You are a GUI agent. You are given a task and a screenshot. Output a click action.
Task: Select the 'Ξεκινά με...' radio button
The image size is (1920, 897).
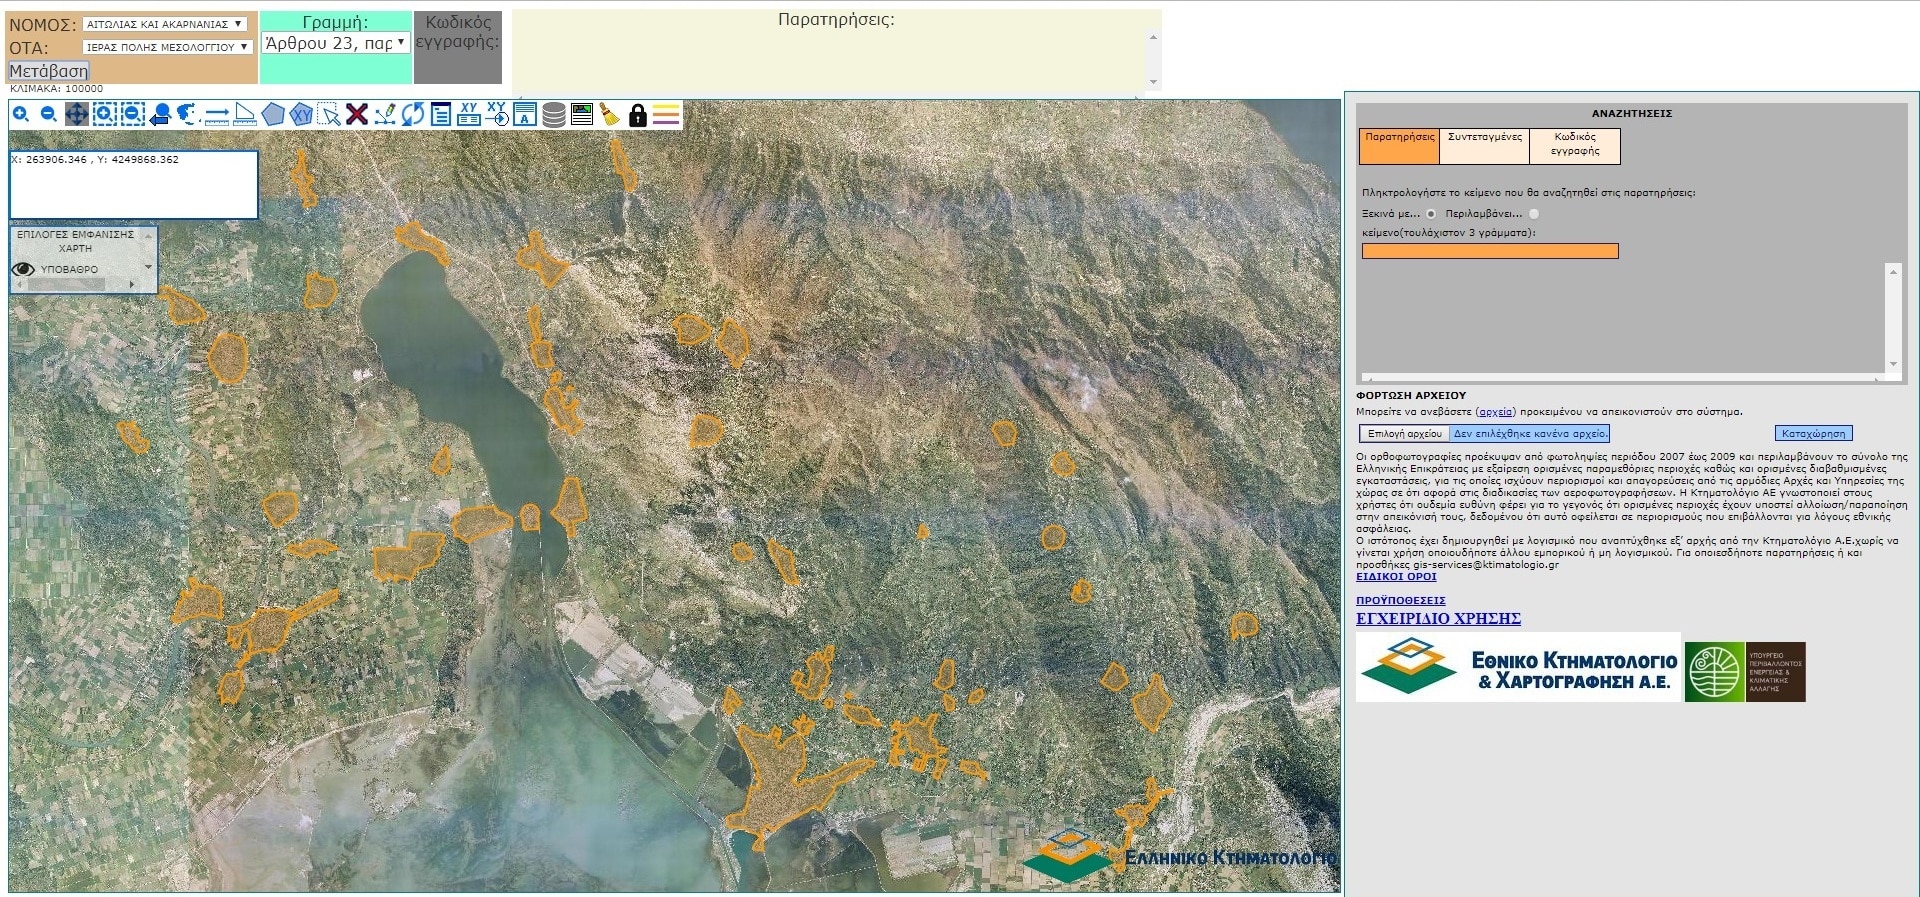pos(1431,214)
